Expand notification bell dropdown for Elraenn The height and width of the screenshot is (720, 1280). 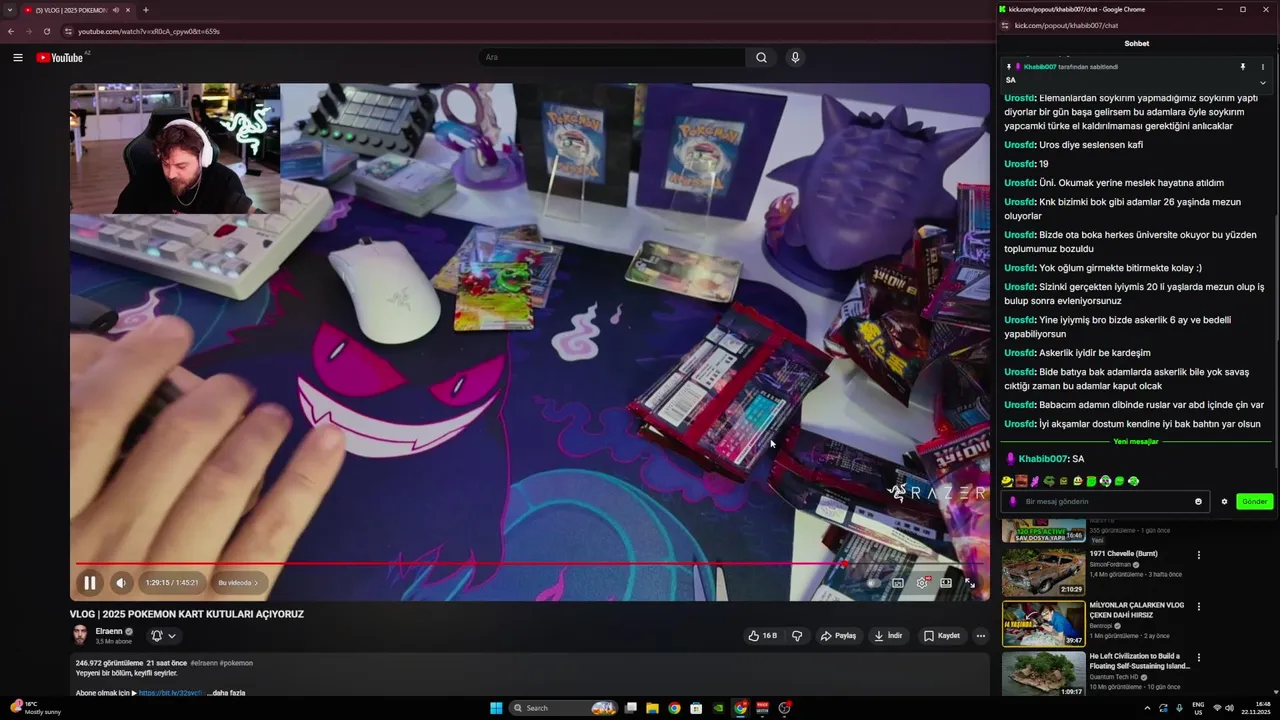(x=163, y=635)
